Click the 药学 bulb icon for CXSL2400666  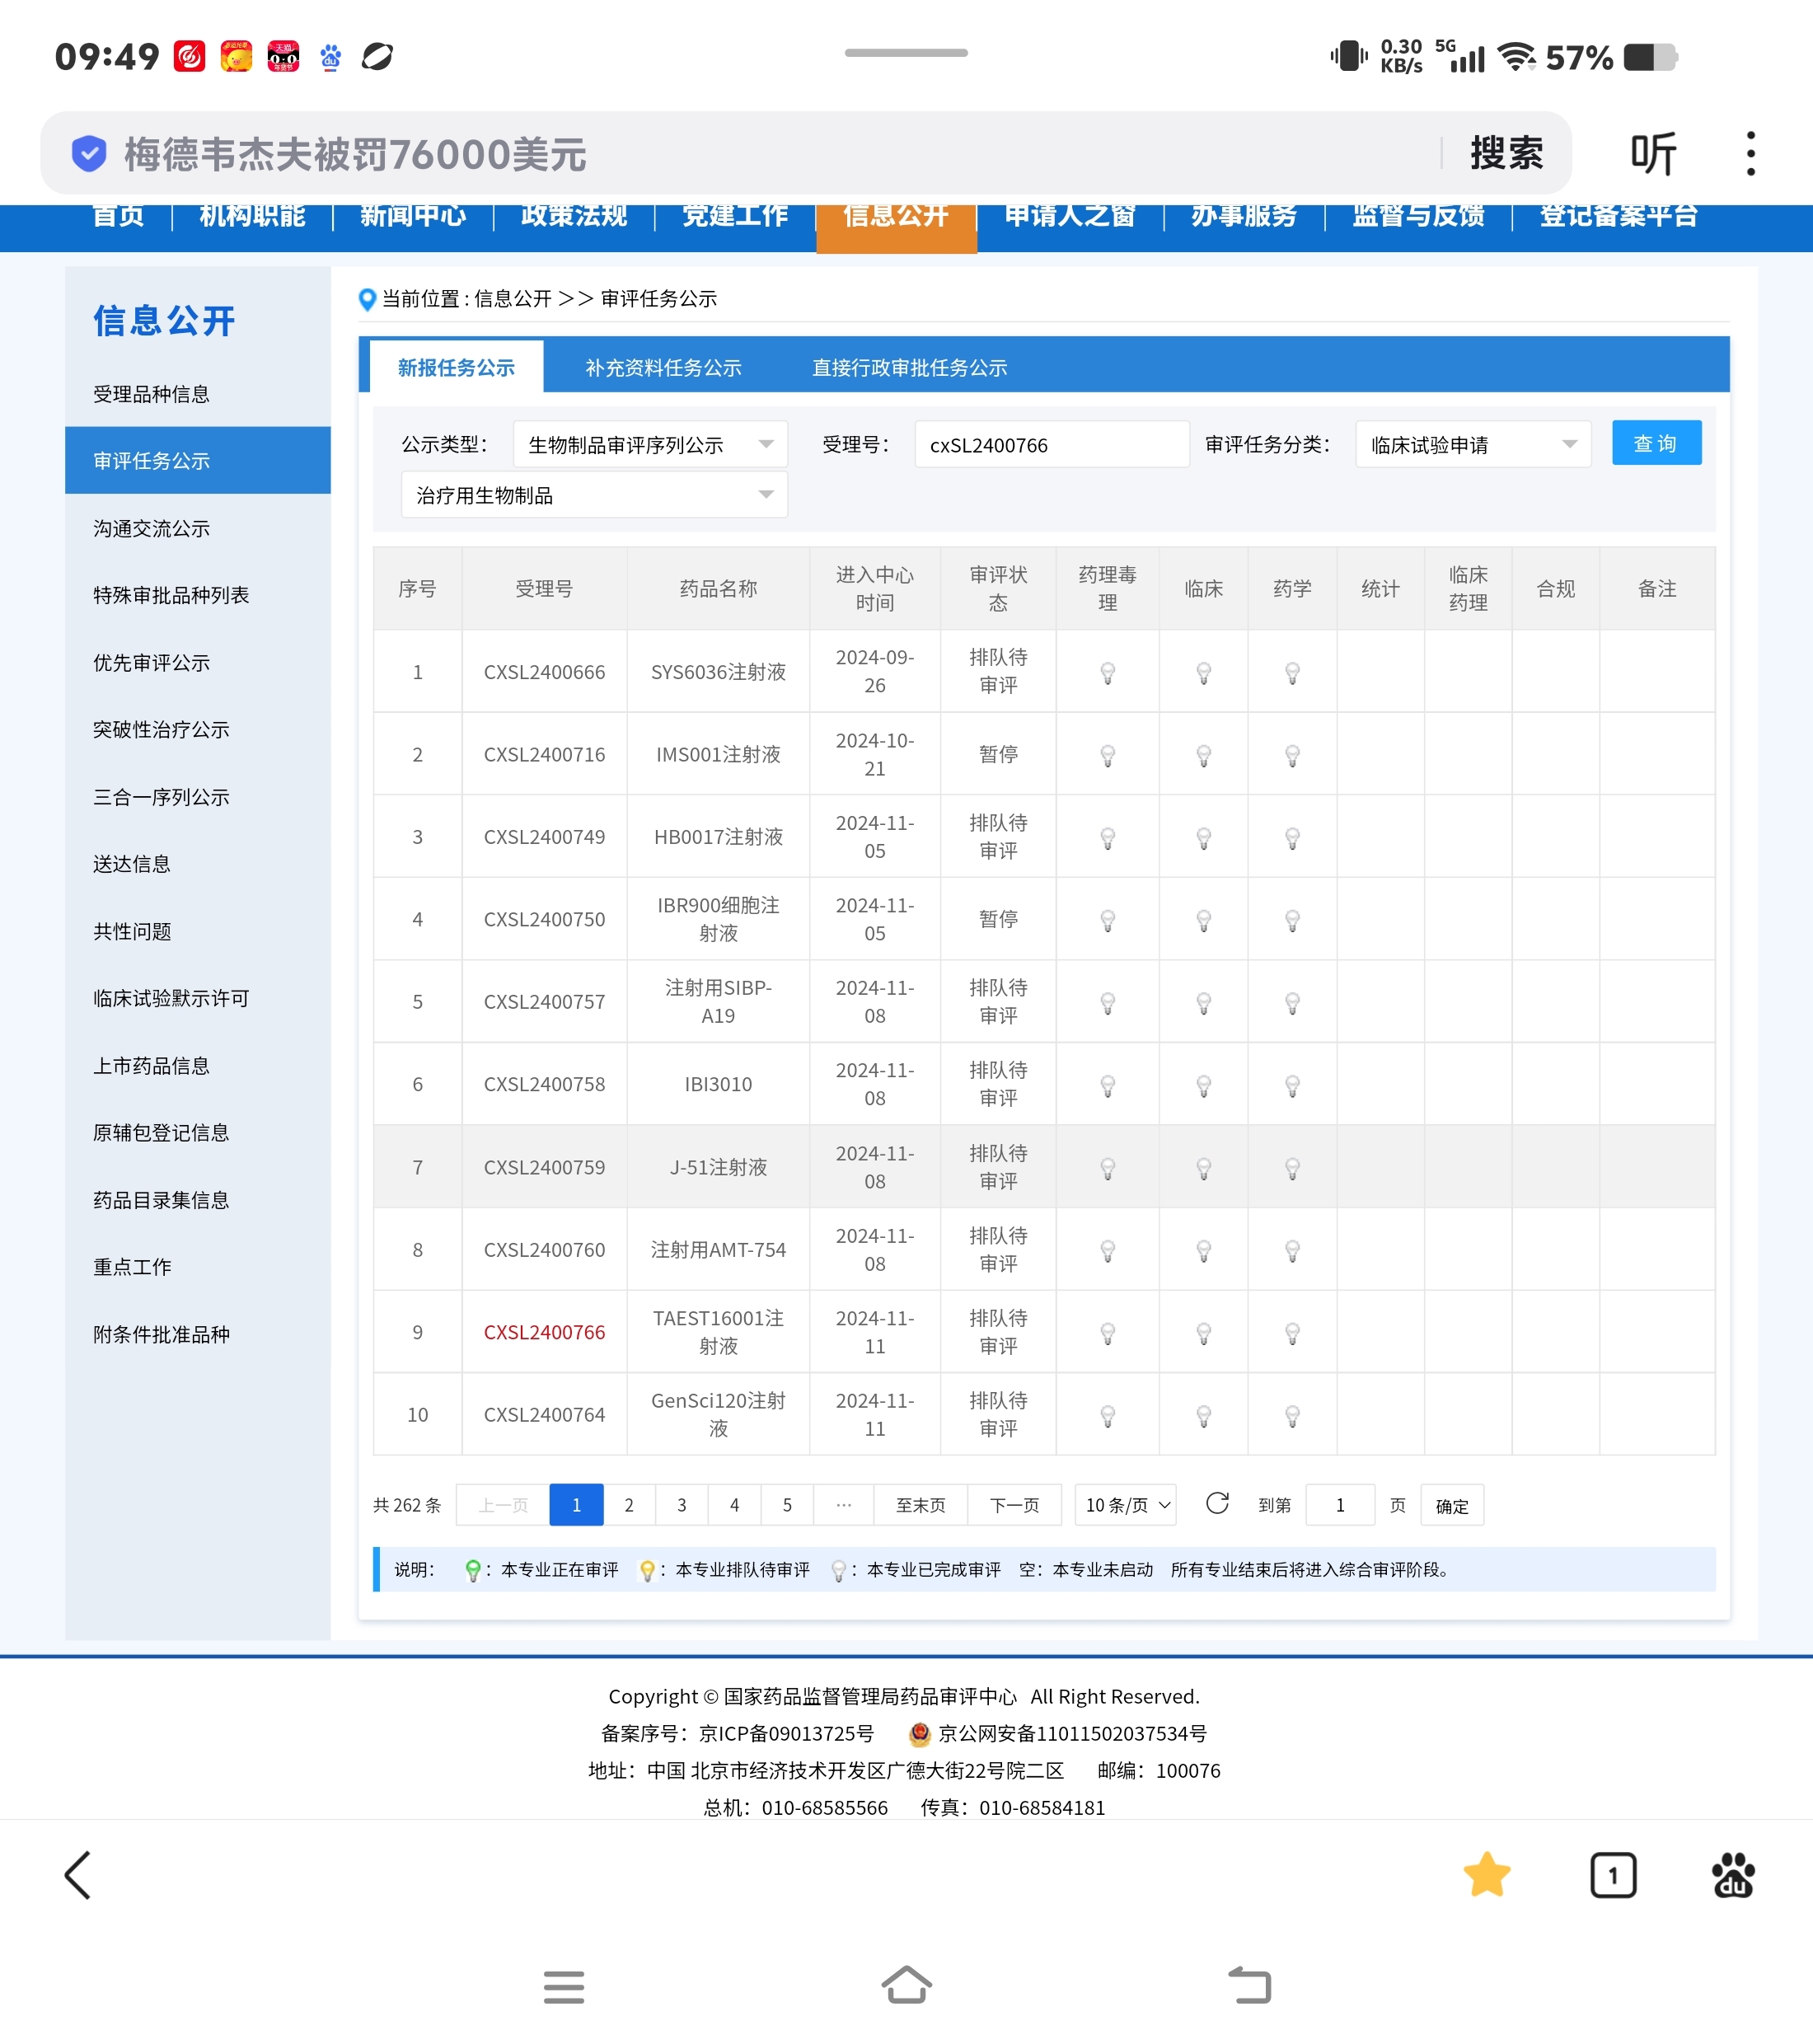pyautogui.click(x=1292, y=673)
